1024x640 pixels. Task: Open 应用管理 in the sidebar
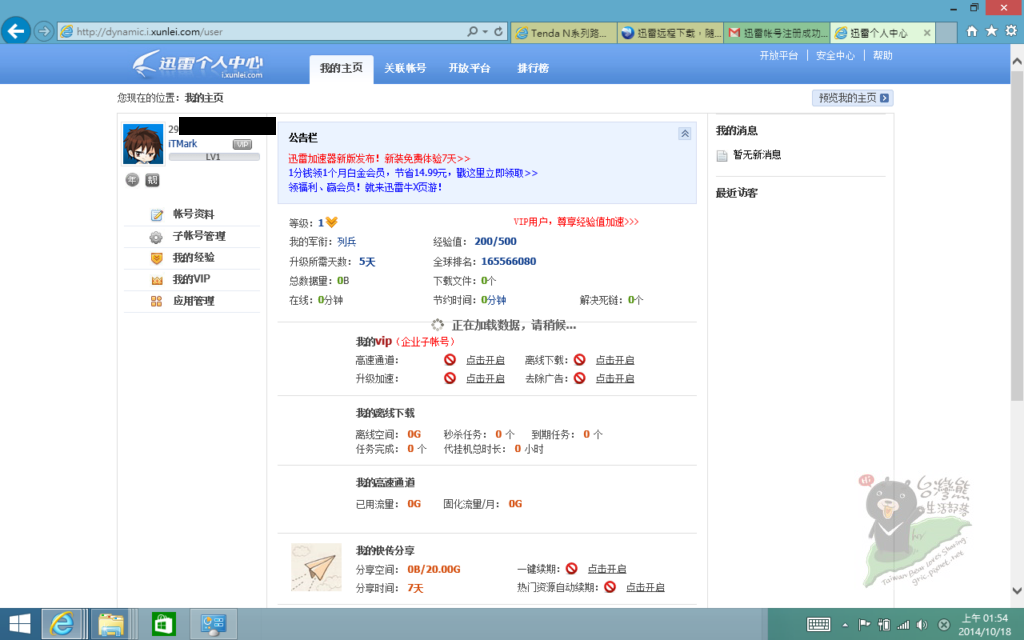pos(192,301)
